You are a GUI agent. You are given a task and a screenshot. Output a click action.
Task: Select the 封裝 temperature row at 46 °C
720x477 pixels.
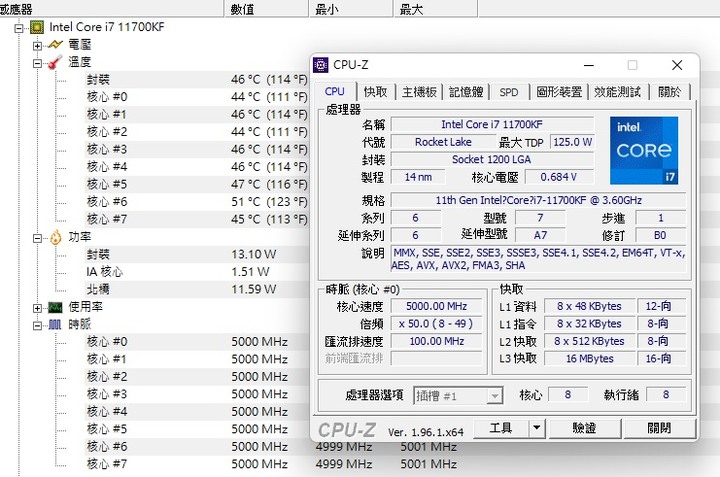click(x=197, y=79)
